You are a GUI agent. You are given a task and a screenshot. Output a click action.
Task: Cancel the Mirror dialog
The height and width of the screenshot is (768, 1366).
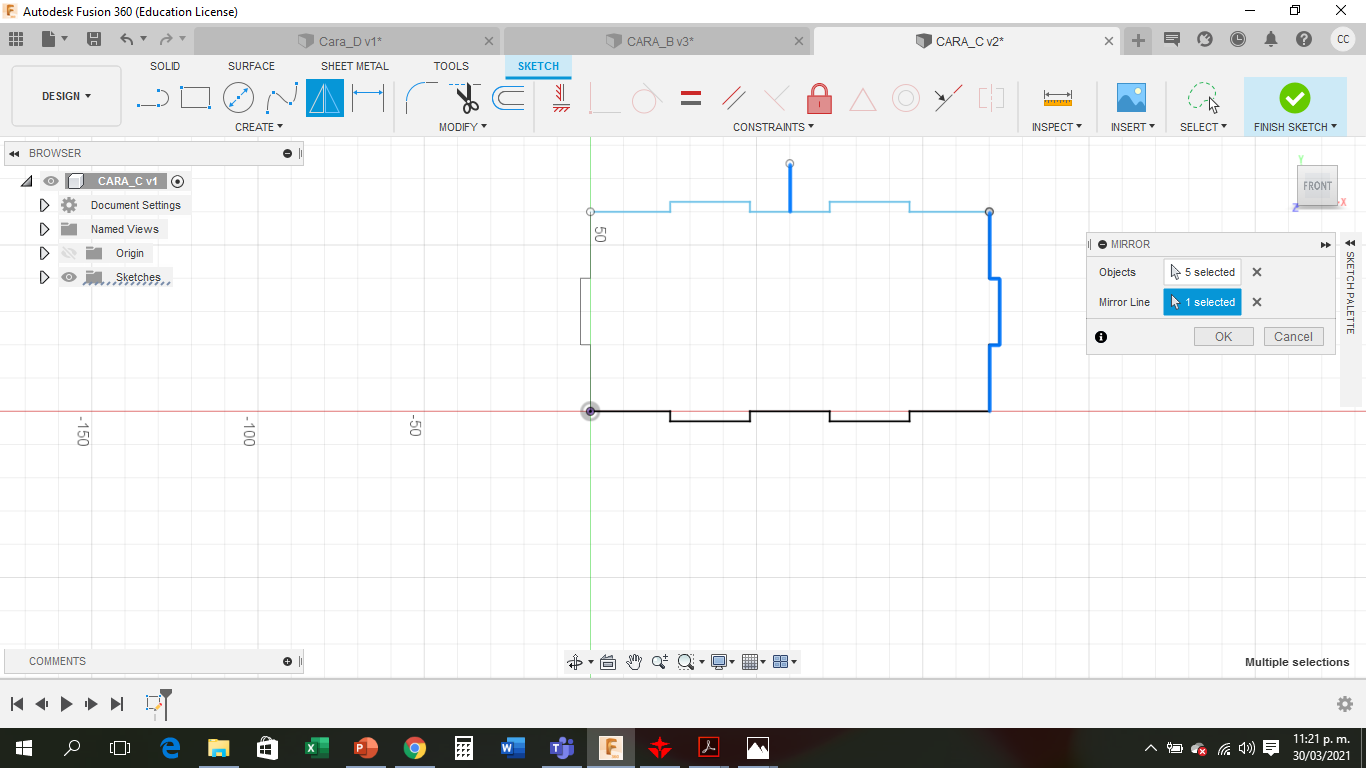(x=1293, y=337)
